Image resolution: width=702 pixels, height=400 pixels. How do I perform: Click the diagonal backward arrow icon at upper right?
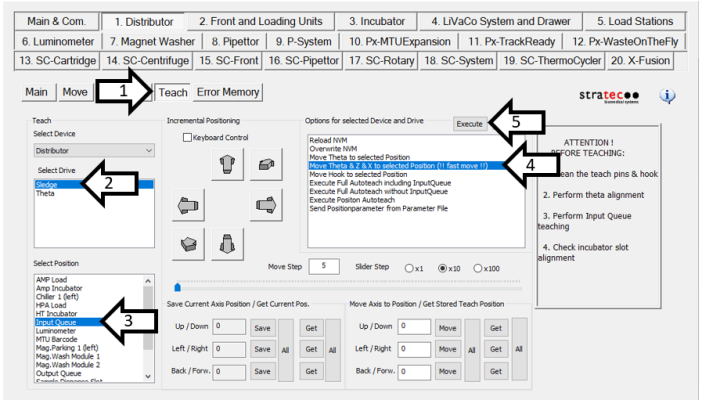265,164
